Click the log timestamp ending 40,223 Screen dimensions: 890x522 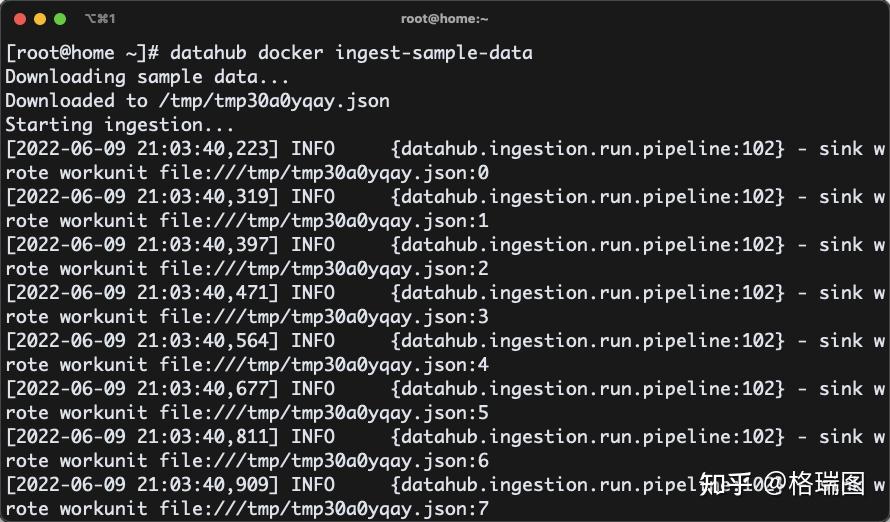coord(143,149)
